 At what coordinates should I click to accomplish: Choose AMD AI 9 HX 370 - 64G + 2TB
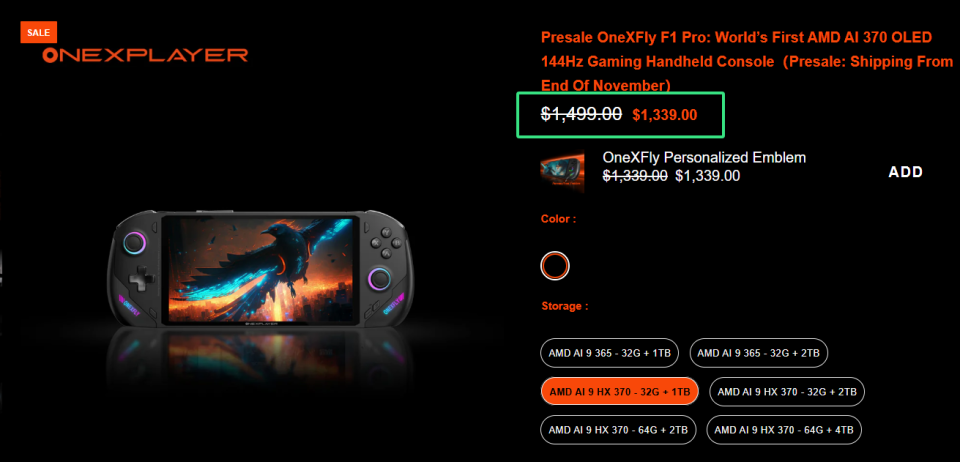coord(618,429)
